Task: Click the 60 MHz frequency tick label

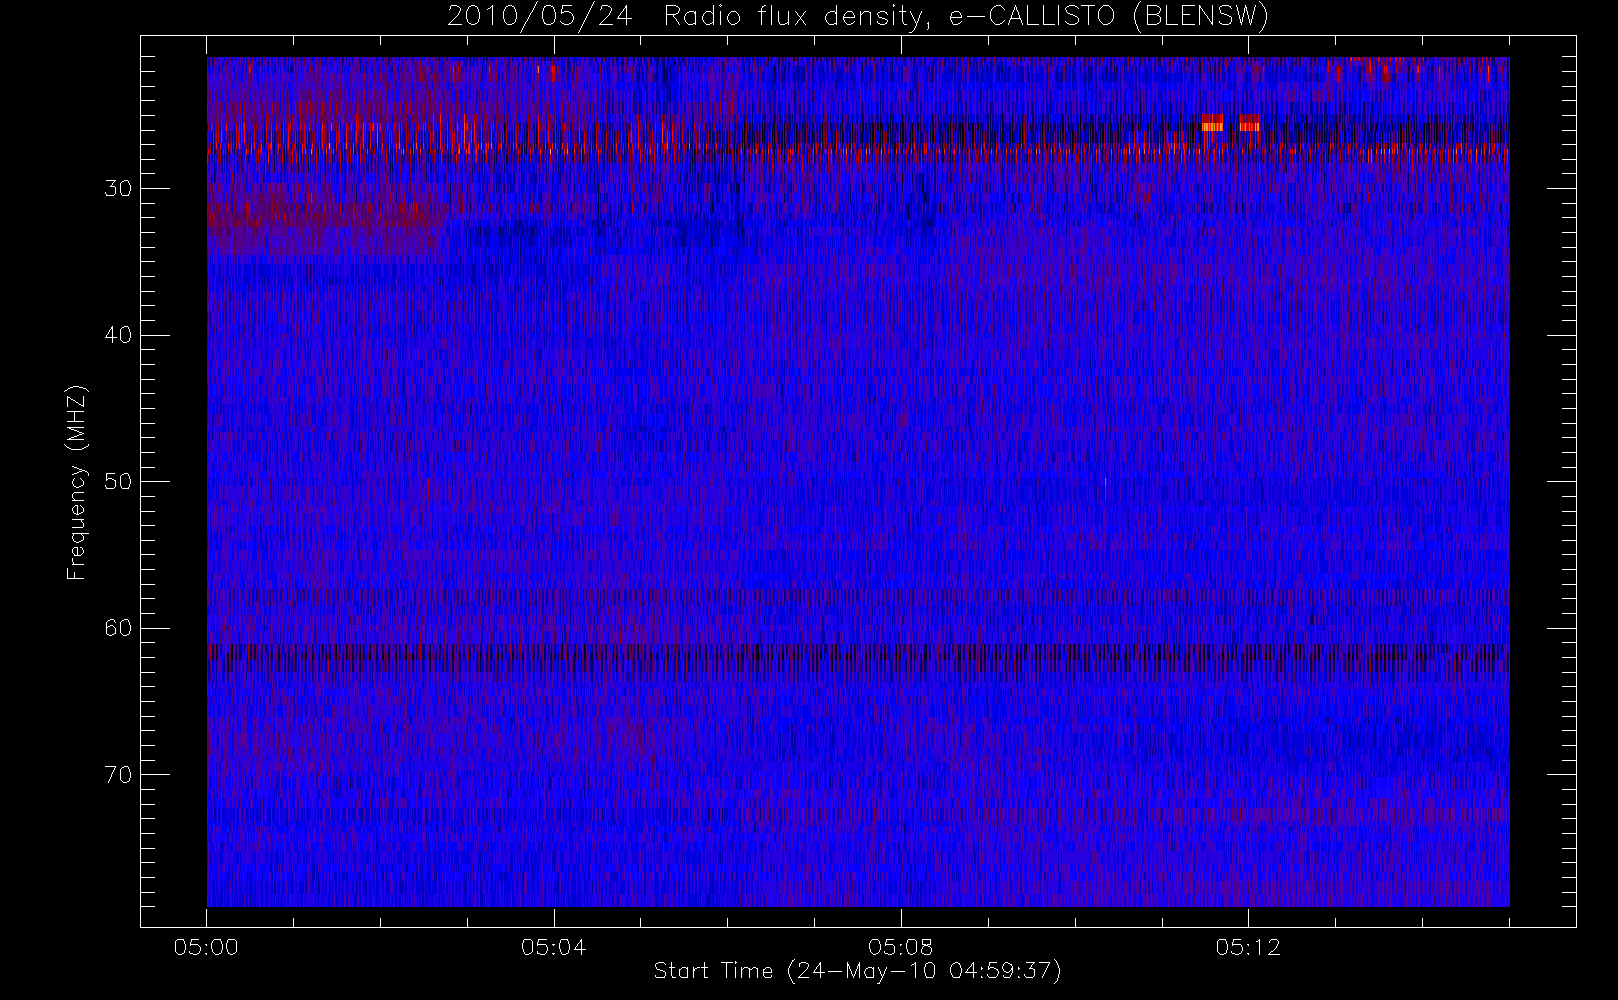Action: (118, 628)
